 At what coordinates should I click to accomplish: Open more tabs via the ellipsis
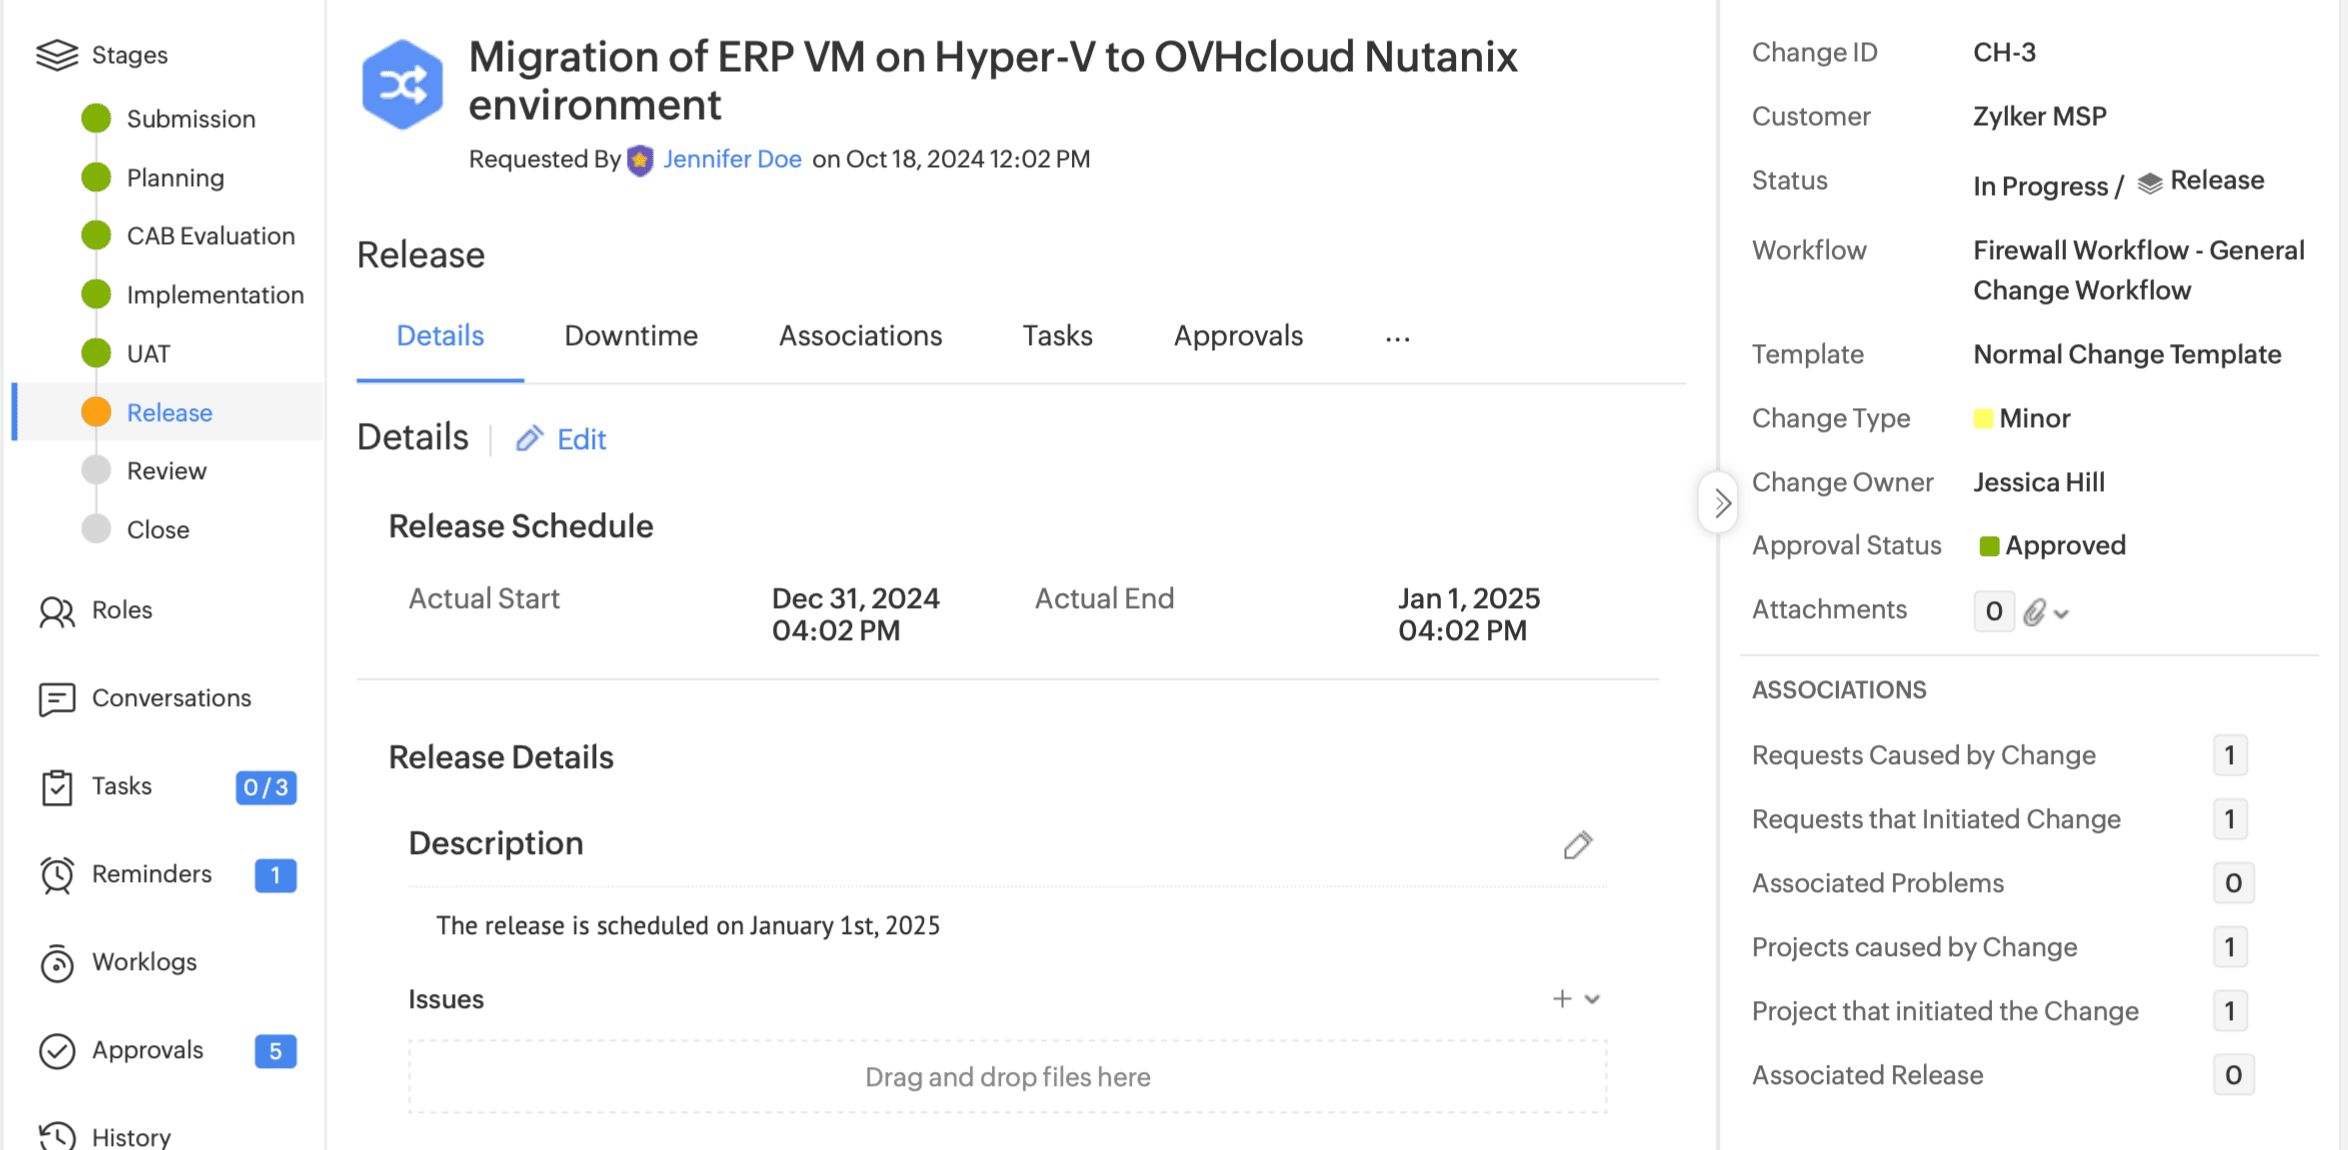(1397, 338)
